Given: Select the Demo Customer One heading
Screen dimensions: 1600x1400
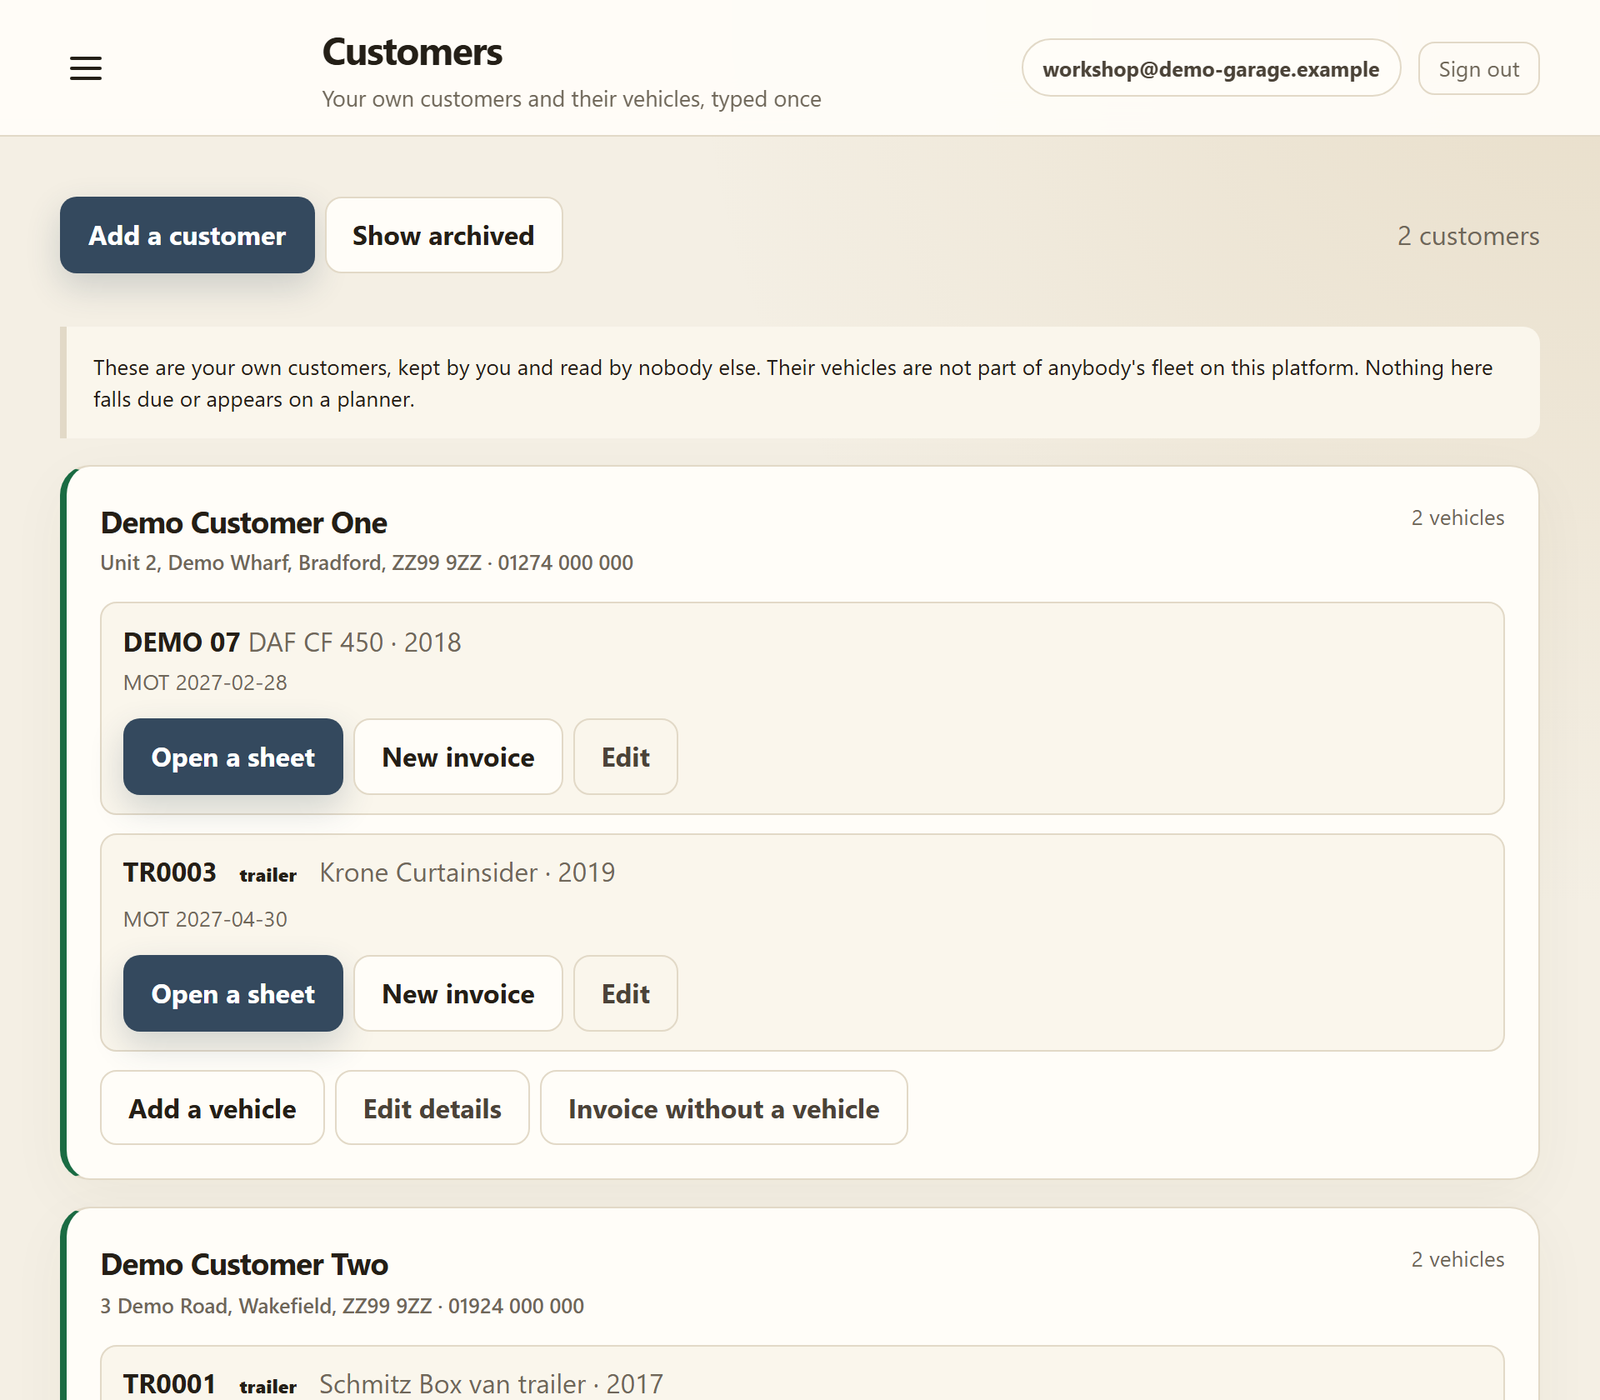Looking at the screenshot, I should [244, 523].
